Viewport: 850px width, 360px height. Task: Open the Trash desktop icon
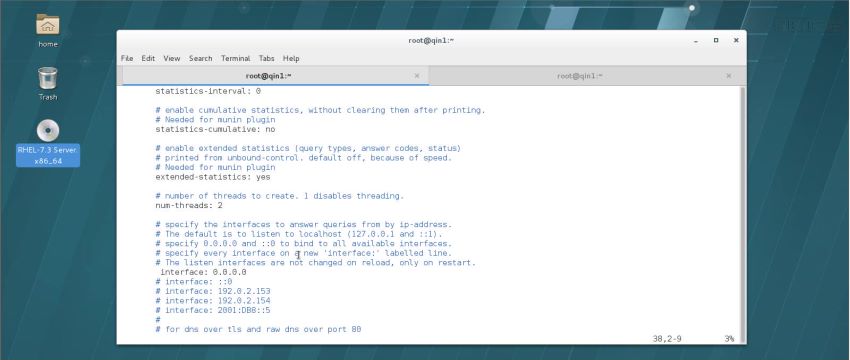[48, 79]
